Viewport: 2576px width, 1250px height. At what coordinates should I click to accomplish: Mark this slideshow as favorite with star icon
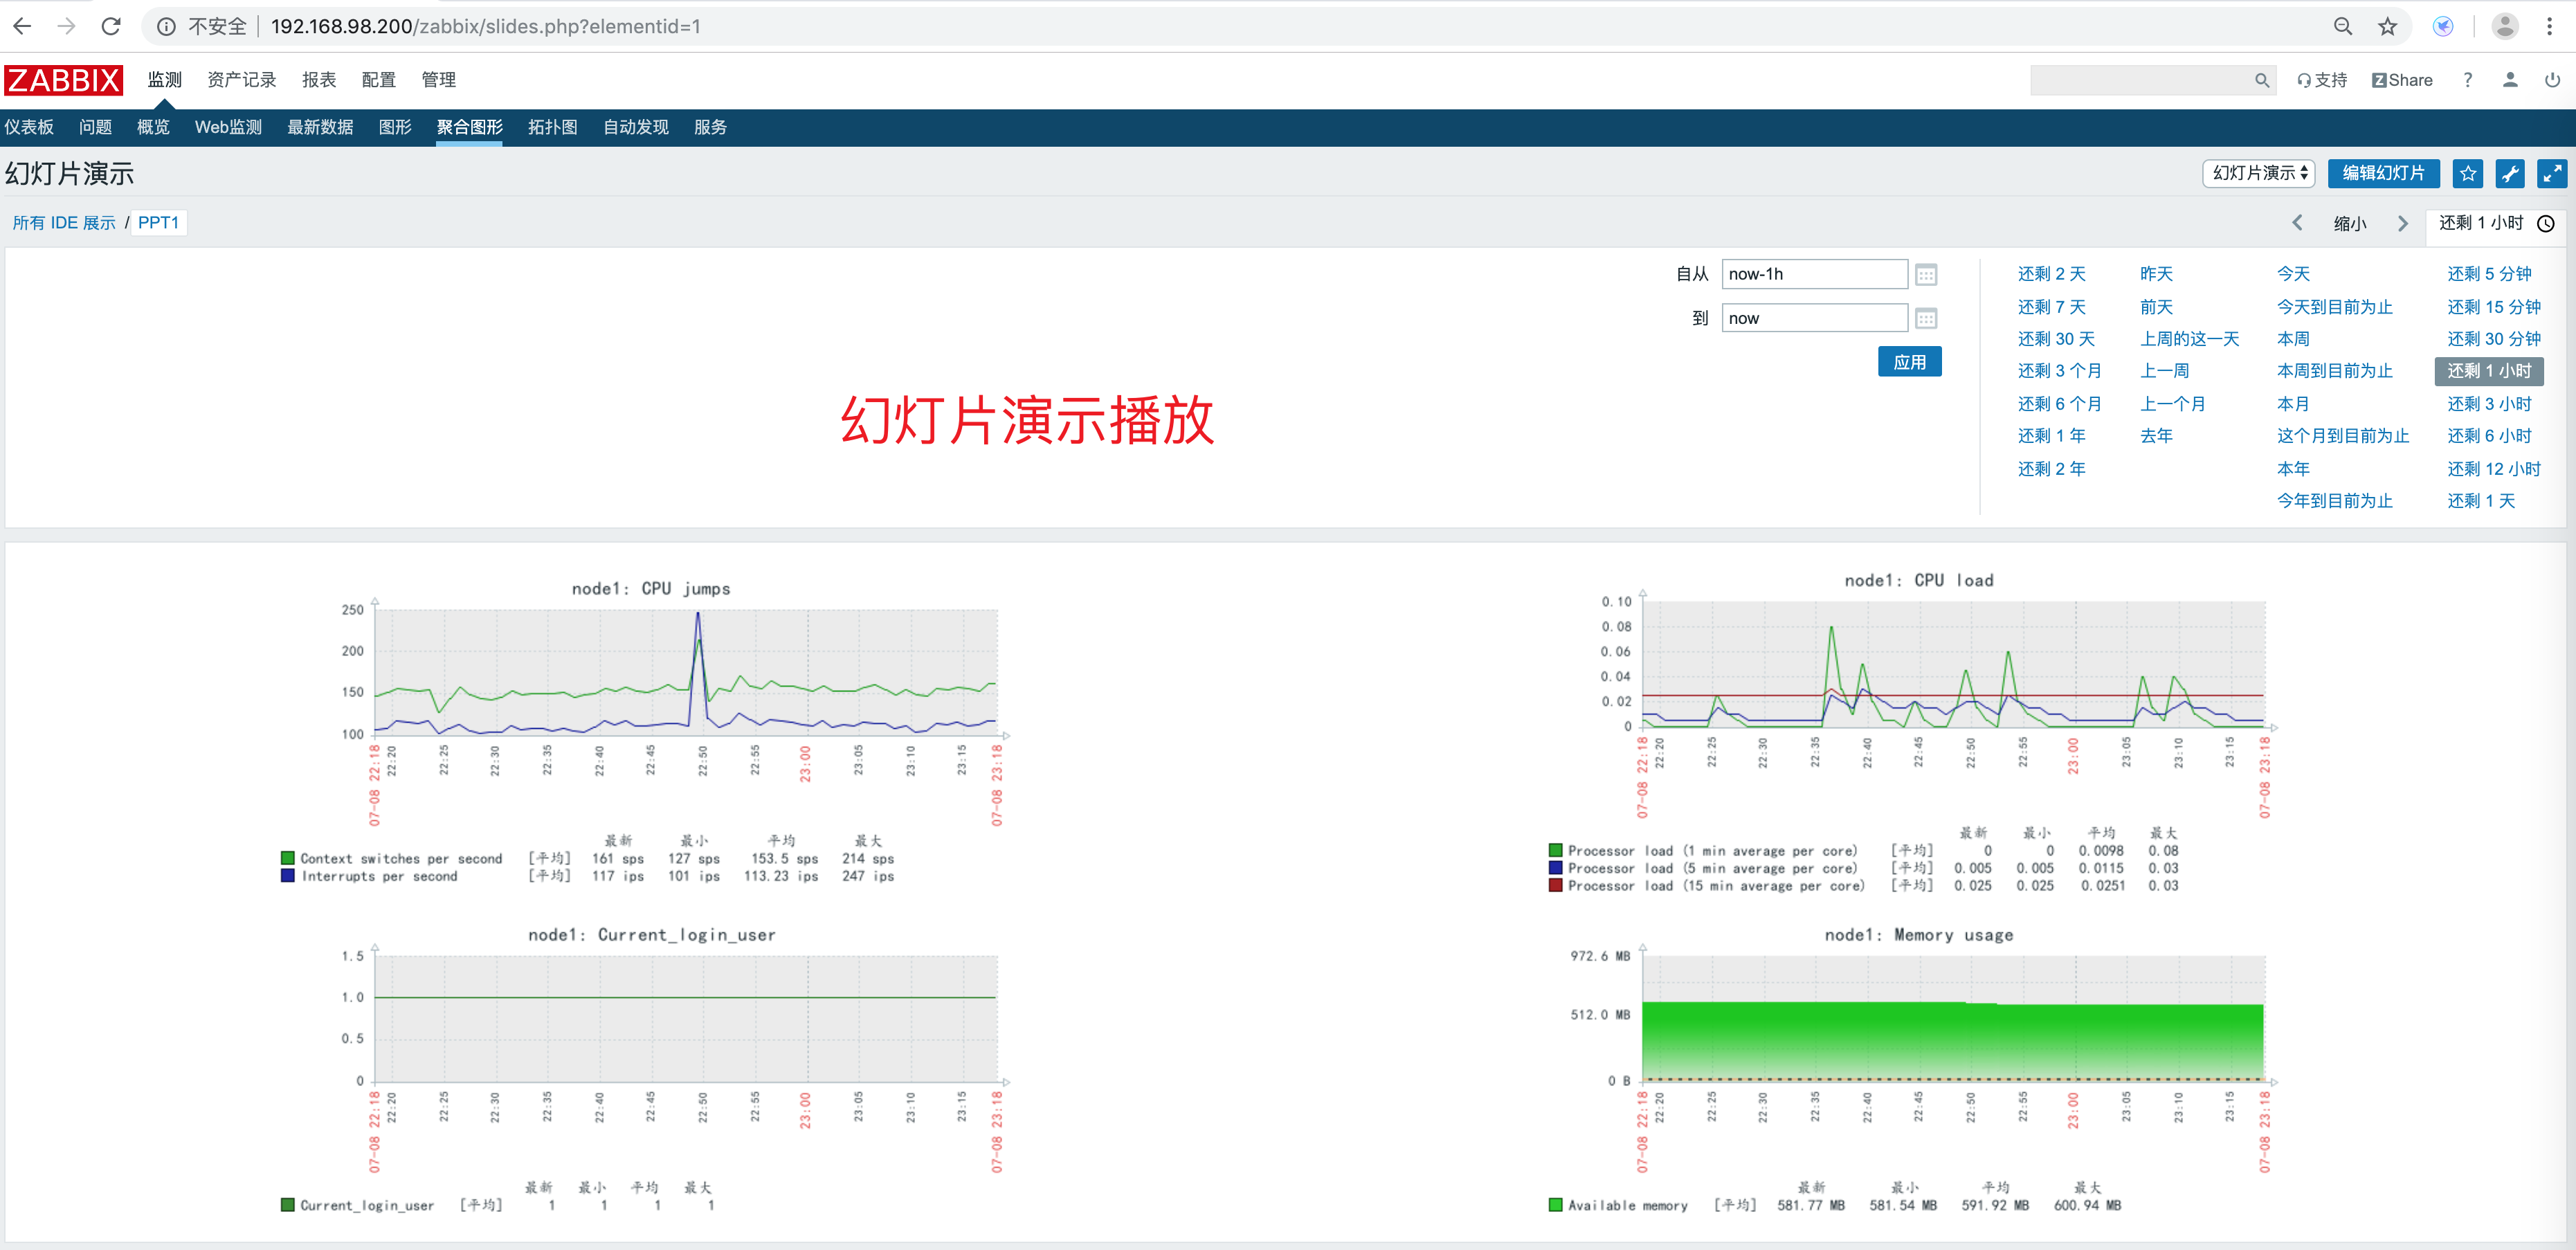(x=2468, y=173)
